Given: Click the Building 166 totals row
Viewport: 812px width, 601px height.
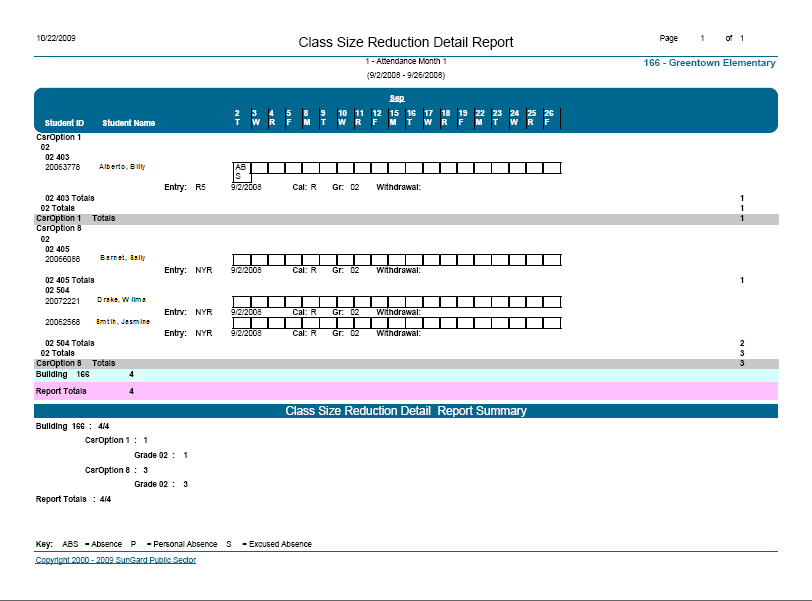Looking at the screenshot, I should click(406, 374).
